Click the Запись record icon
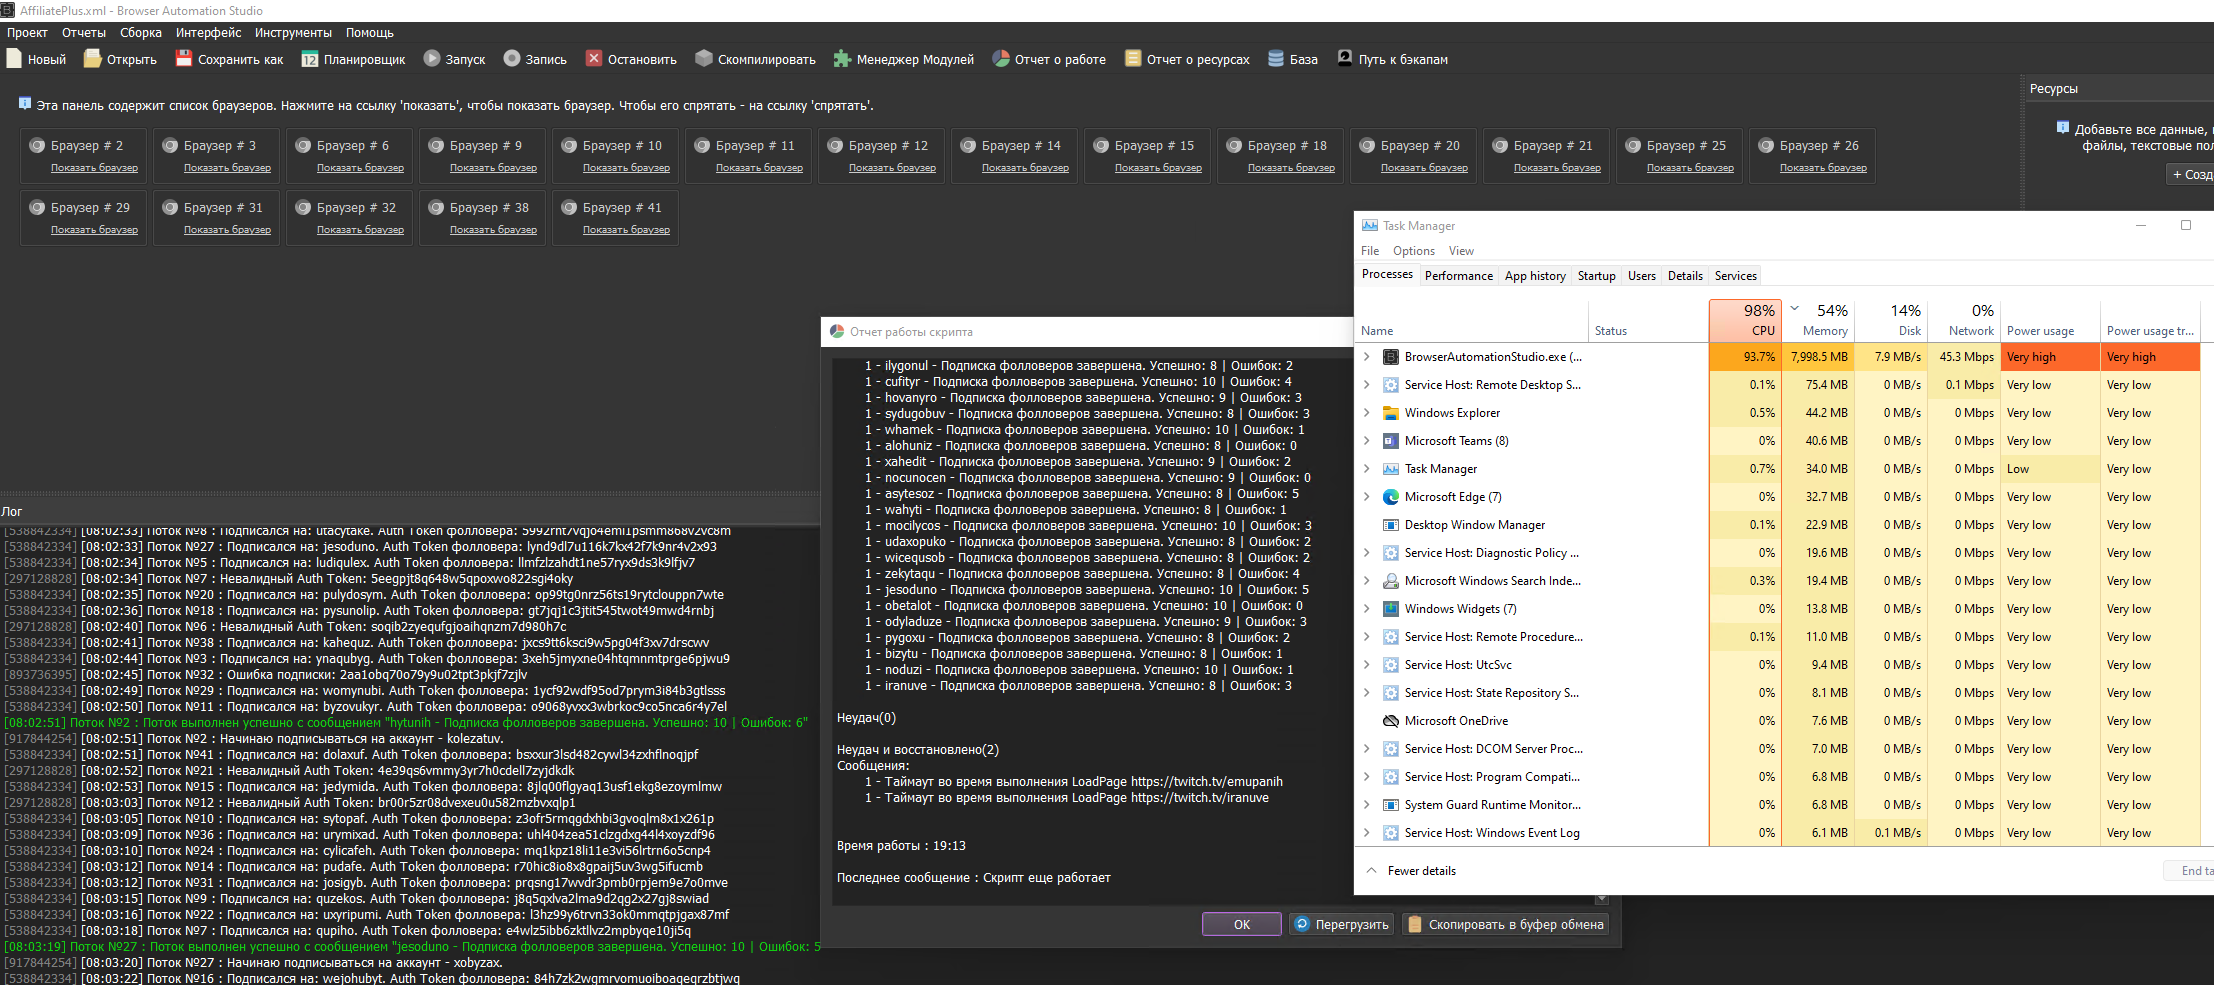This screenshot has height=985, width=2214. pyautogui.click(x=512, y=59)
